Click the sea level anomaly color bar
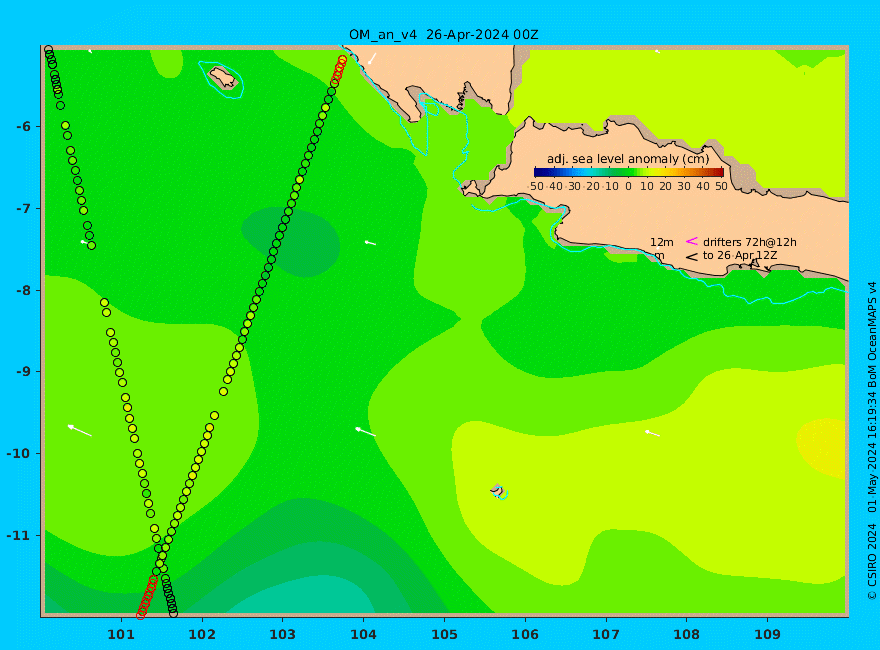This screenshot has height=650, width=880. [629, 172]
